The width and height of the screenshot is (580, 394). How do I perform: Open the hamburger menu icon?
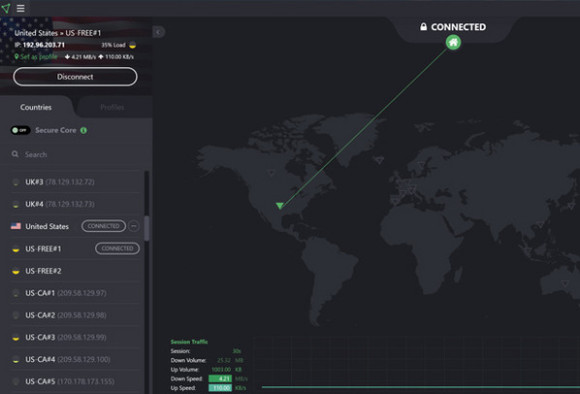[x=21, y=8]
